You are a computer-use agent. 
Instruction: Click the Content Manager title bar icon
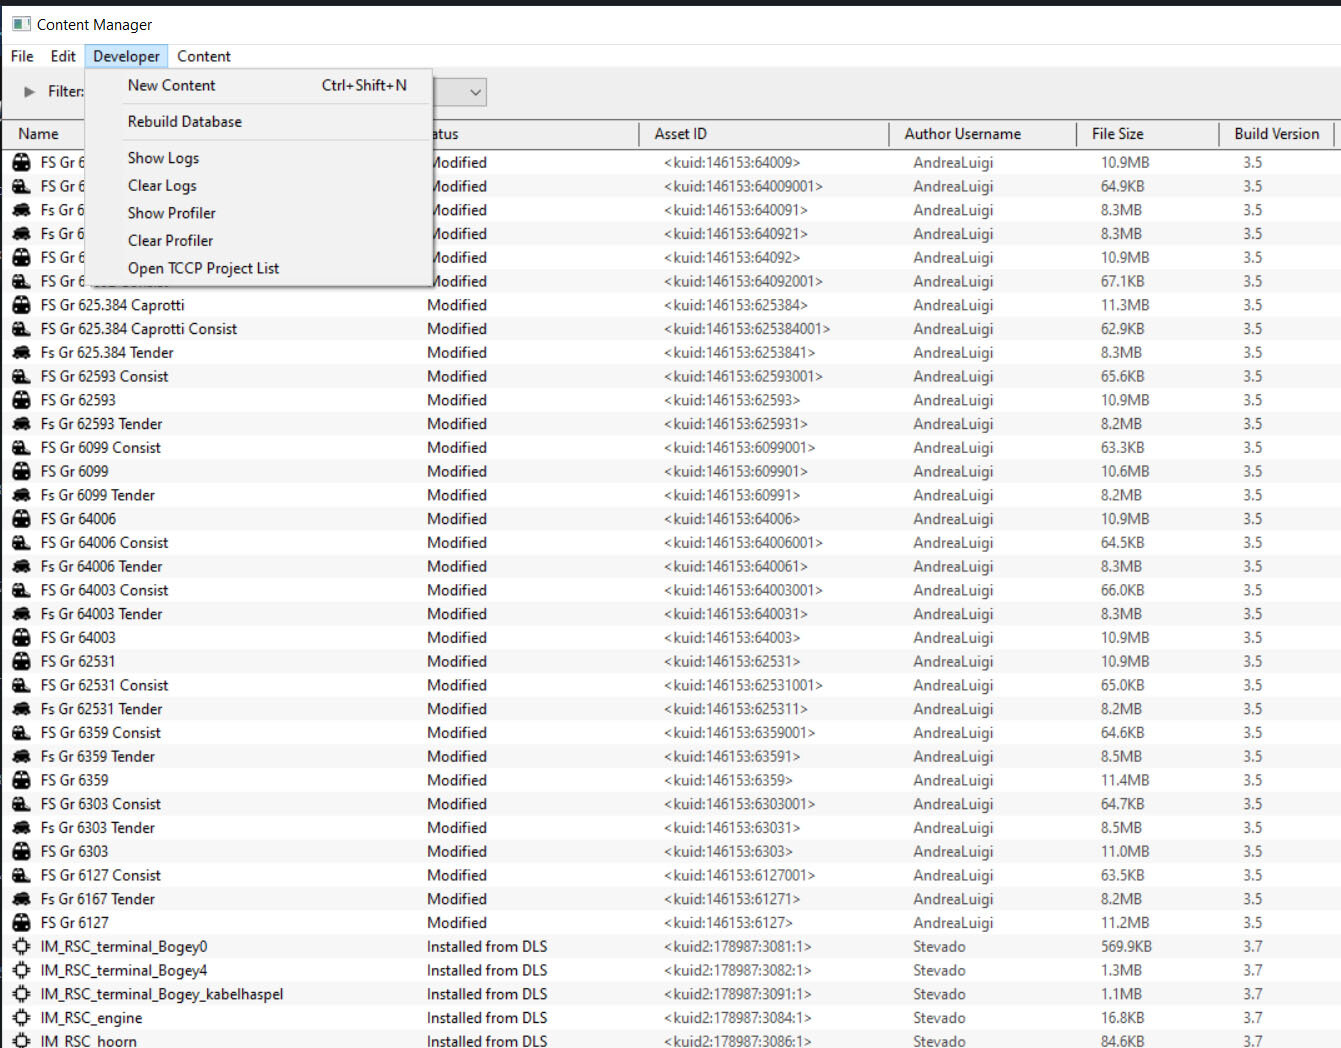pos(21,24)
